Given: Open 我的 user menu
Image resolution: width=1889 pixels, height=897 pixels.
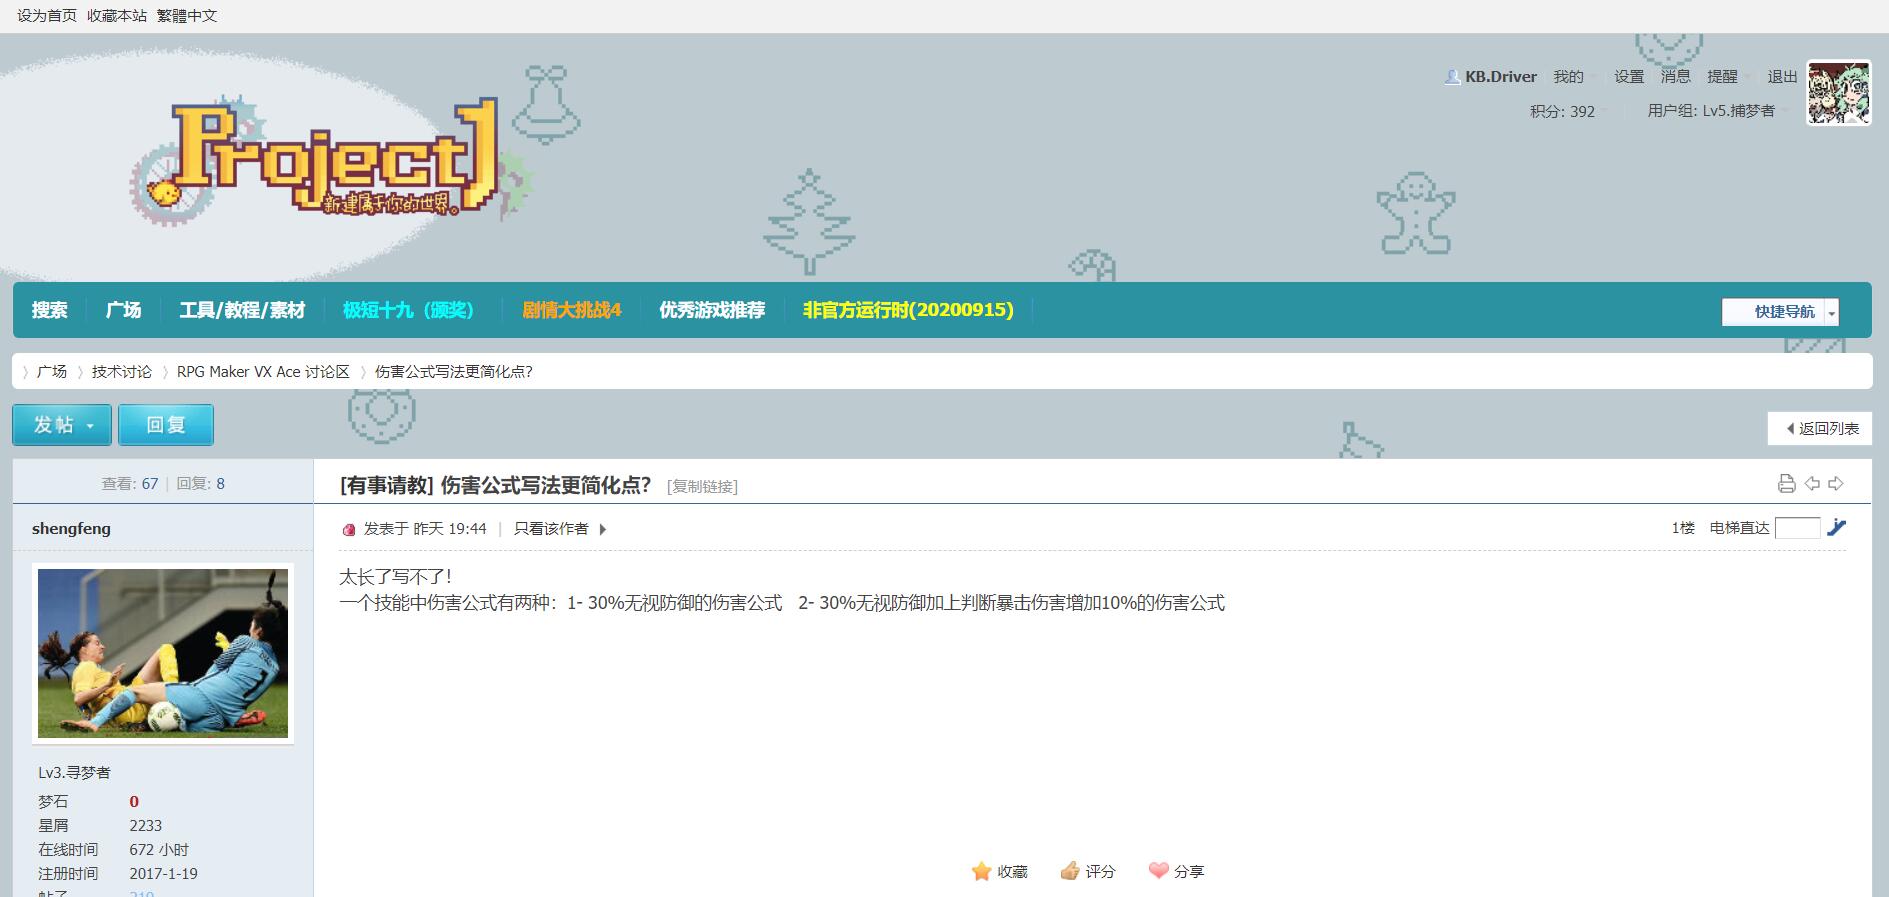Looking at the screenshot, I should (1568, 77).
